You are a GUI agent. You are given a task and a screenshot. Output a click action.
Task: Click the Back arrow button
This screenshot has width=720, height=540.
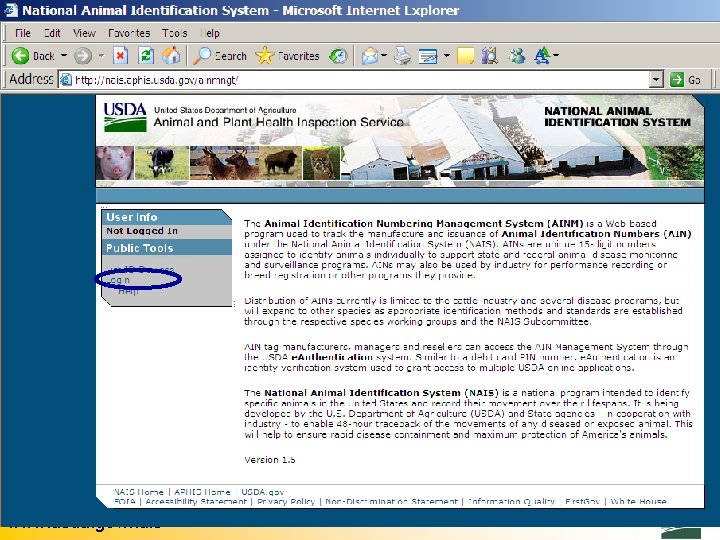[x=33, y=56]
